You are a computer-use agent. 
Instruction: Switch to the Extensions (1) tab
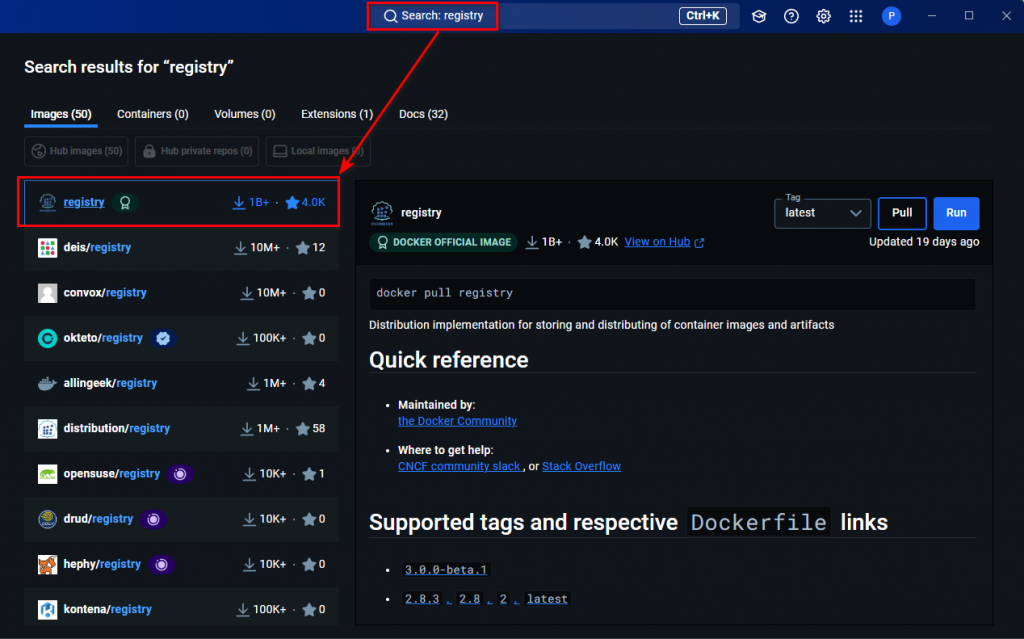tap(337, 114)
